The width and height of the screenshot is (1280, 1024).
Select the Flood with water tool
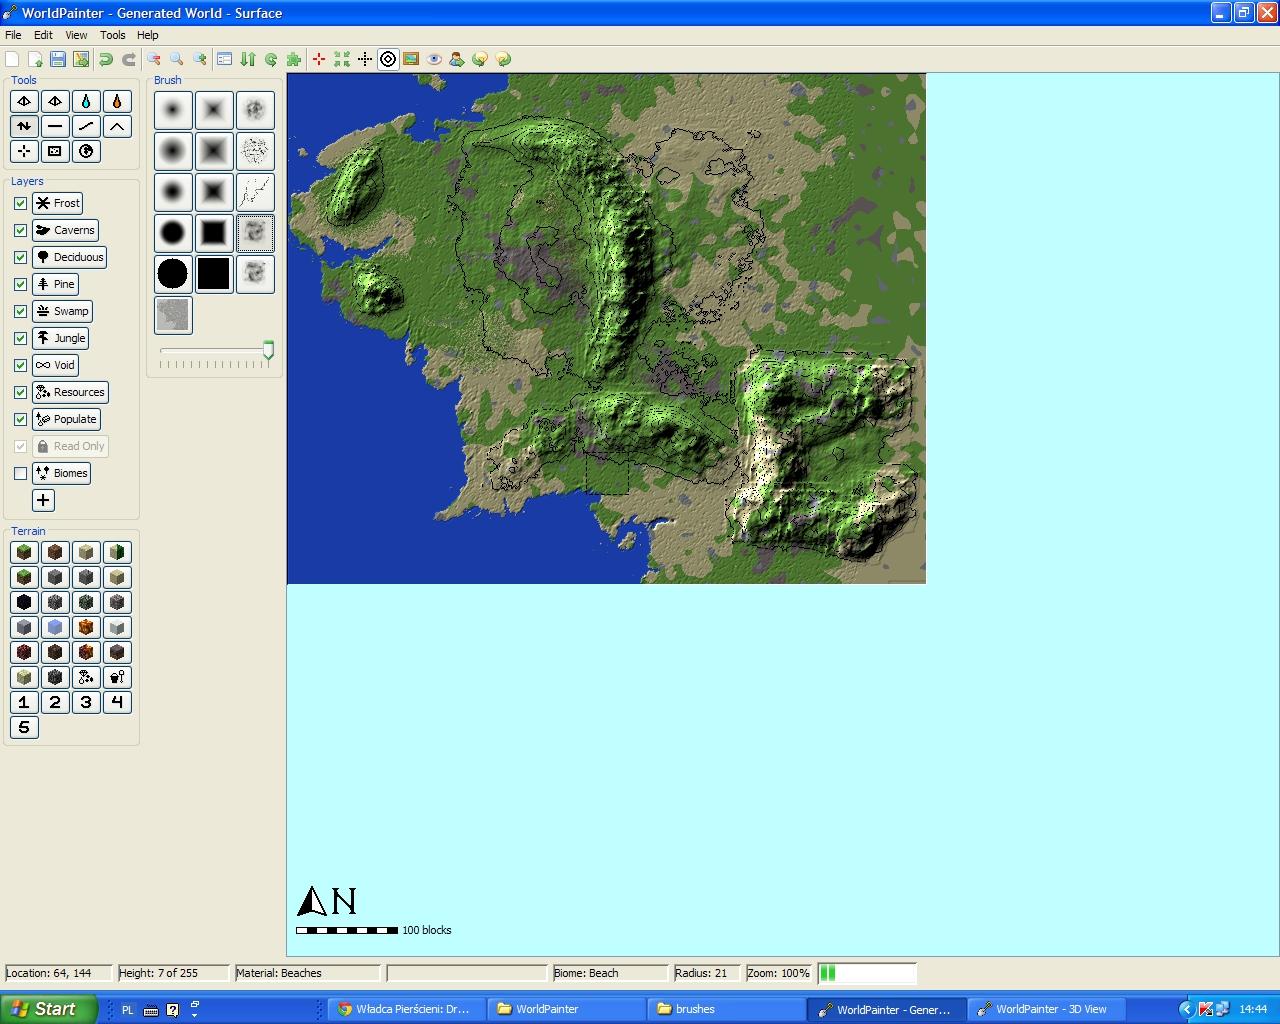(x=86, y=101)
